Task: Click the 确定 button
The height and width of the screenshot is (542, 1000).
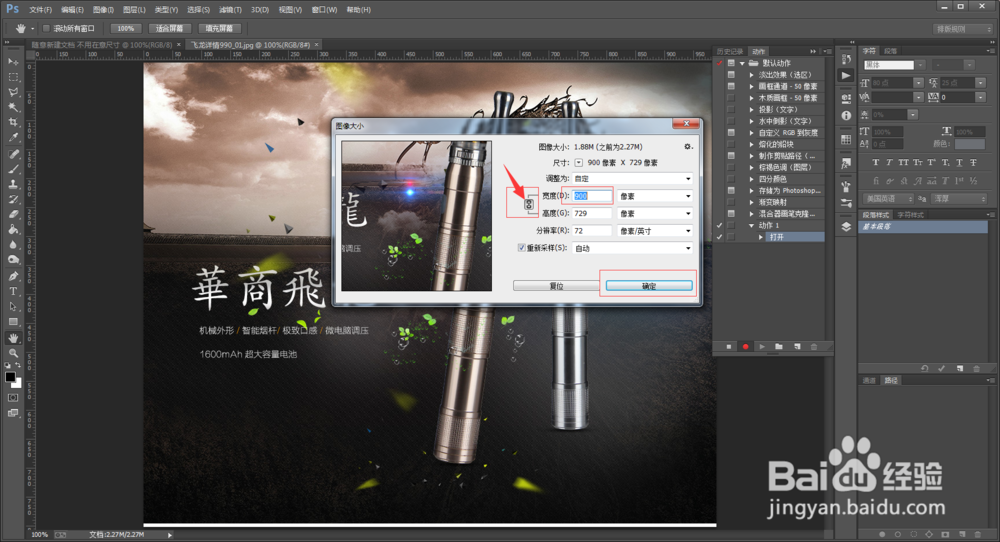Action: tap(649, 286)
